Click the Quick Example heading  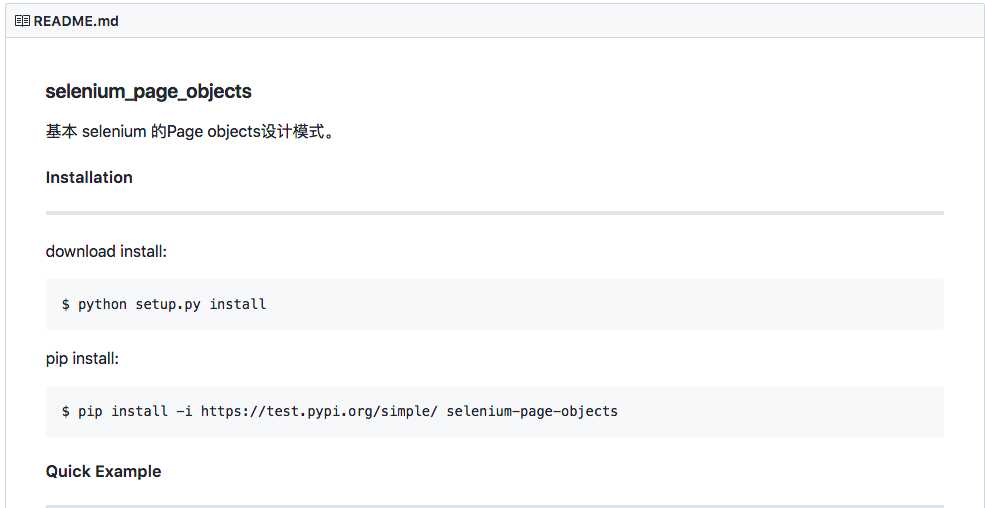pyautogui.click(x=104, y=472)
